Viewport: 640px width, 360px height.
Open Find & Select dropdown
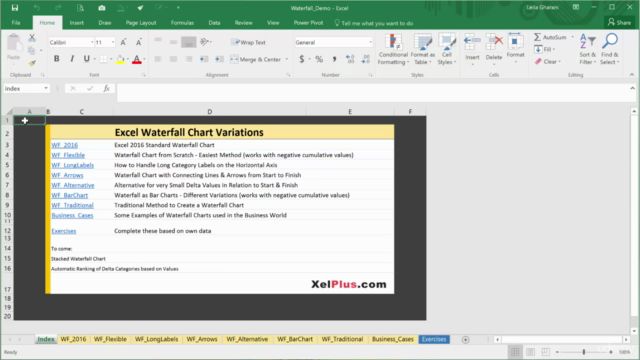pyautogui.click(x=610, y=49)
